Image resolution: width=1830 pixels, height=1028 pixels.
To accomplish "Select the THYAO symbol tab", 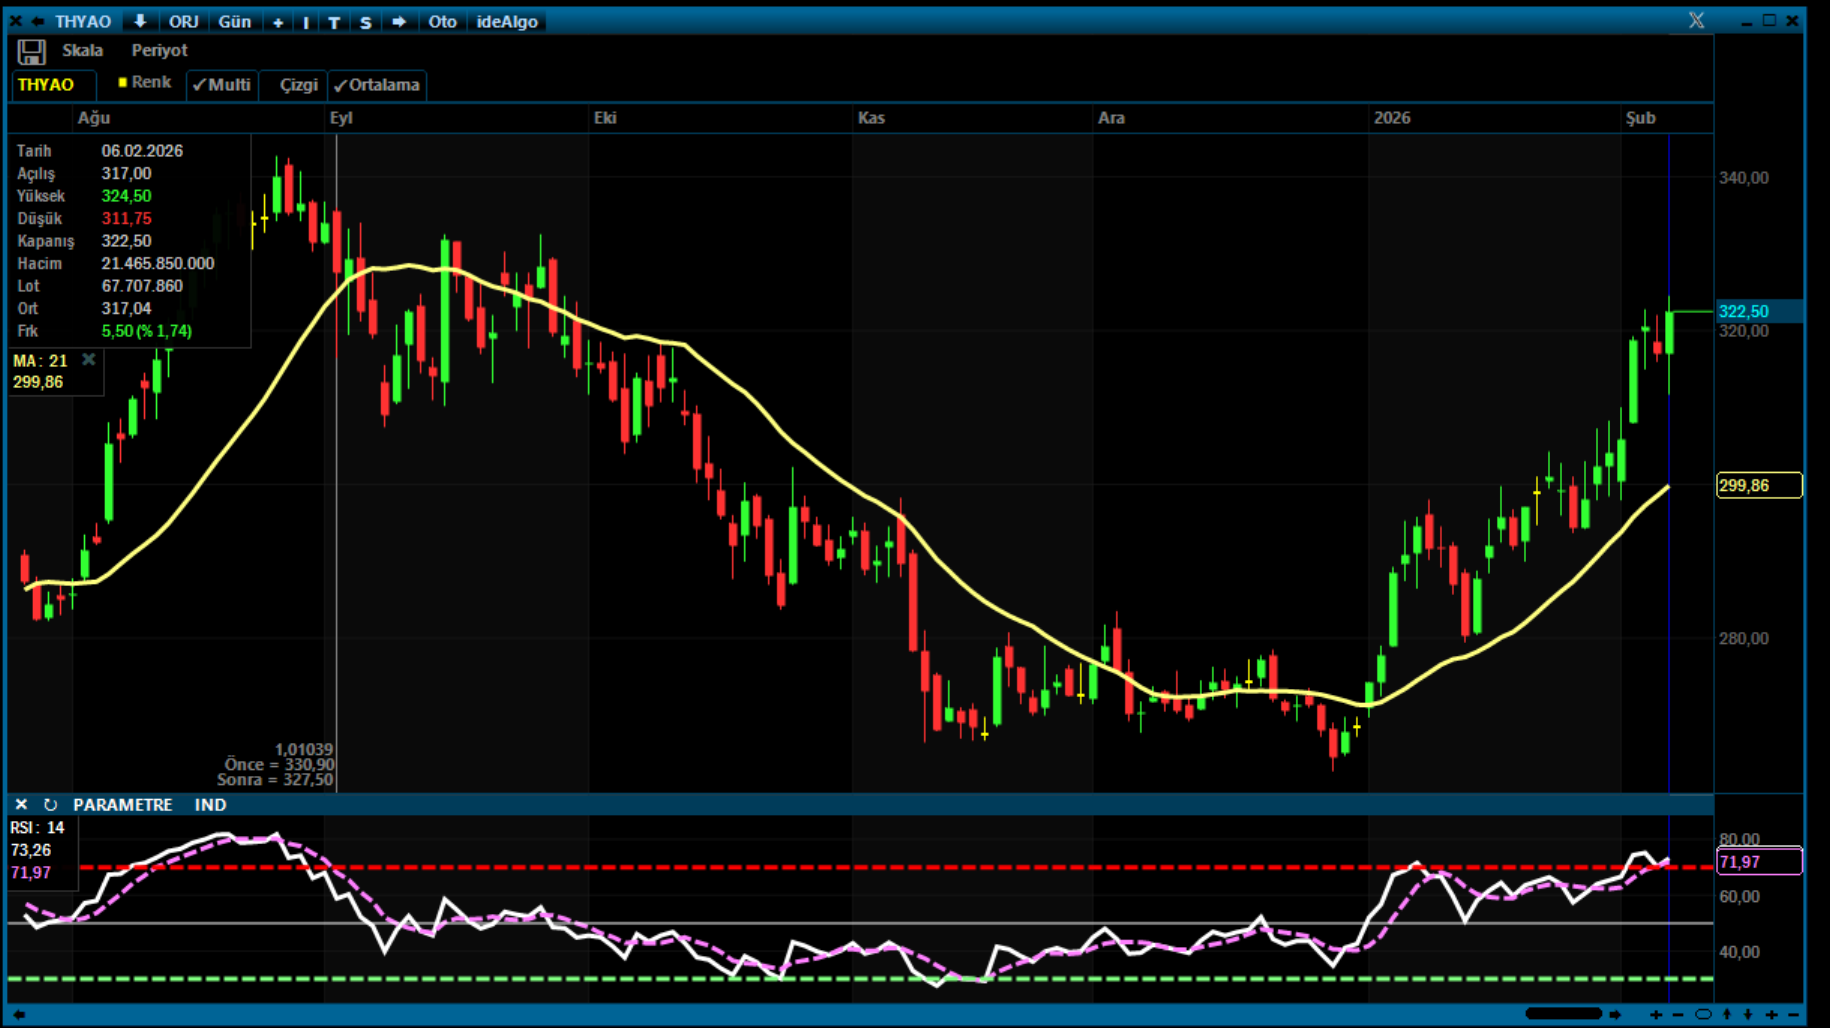I will point(46,85).
